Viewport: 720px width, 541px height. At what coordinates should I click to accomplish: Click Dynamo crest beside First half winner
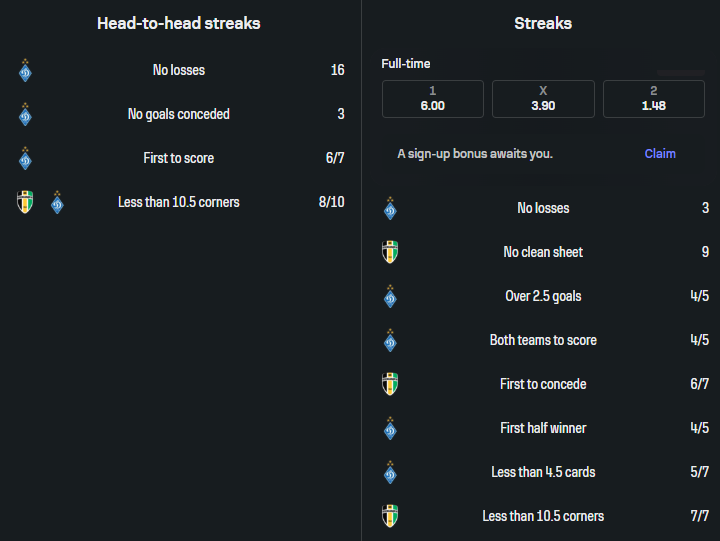click(390, 428)
